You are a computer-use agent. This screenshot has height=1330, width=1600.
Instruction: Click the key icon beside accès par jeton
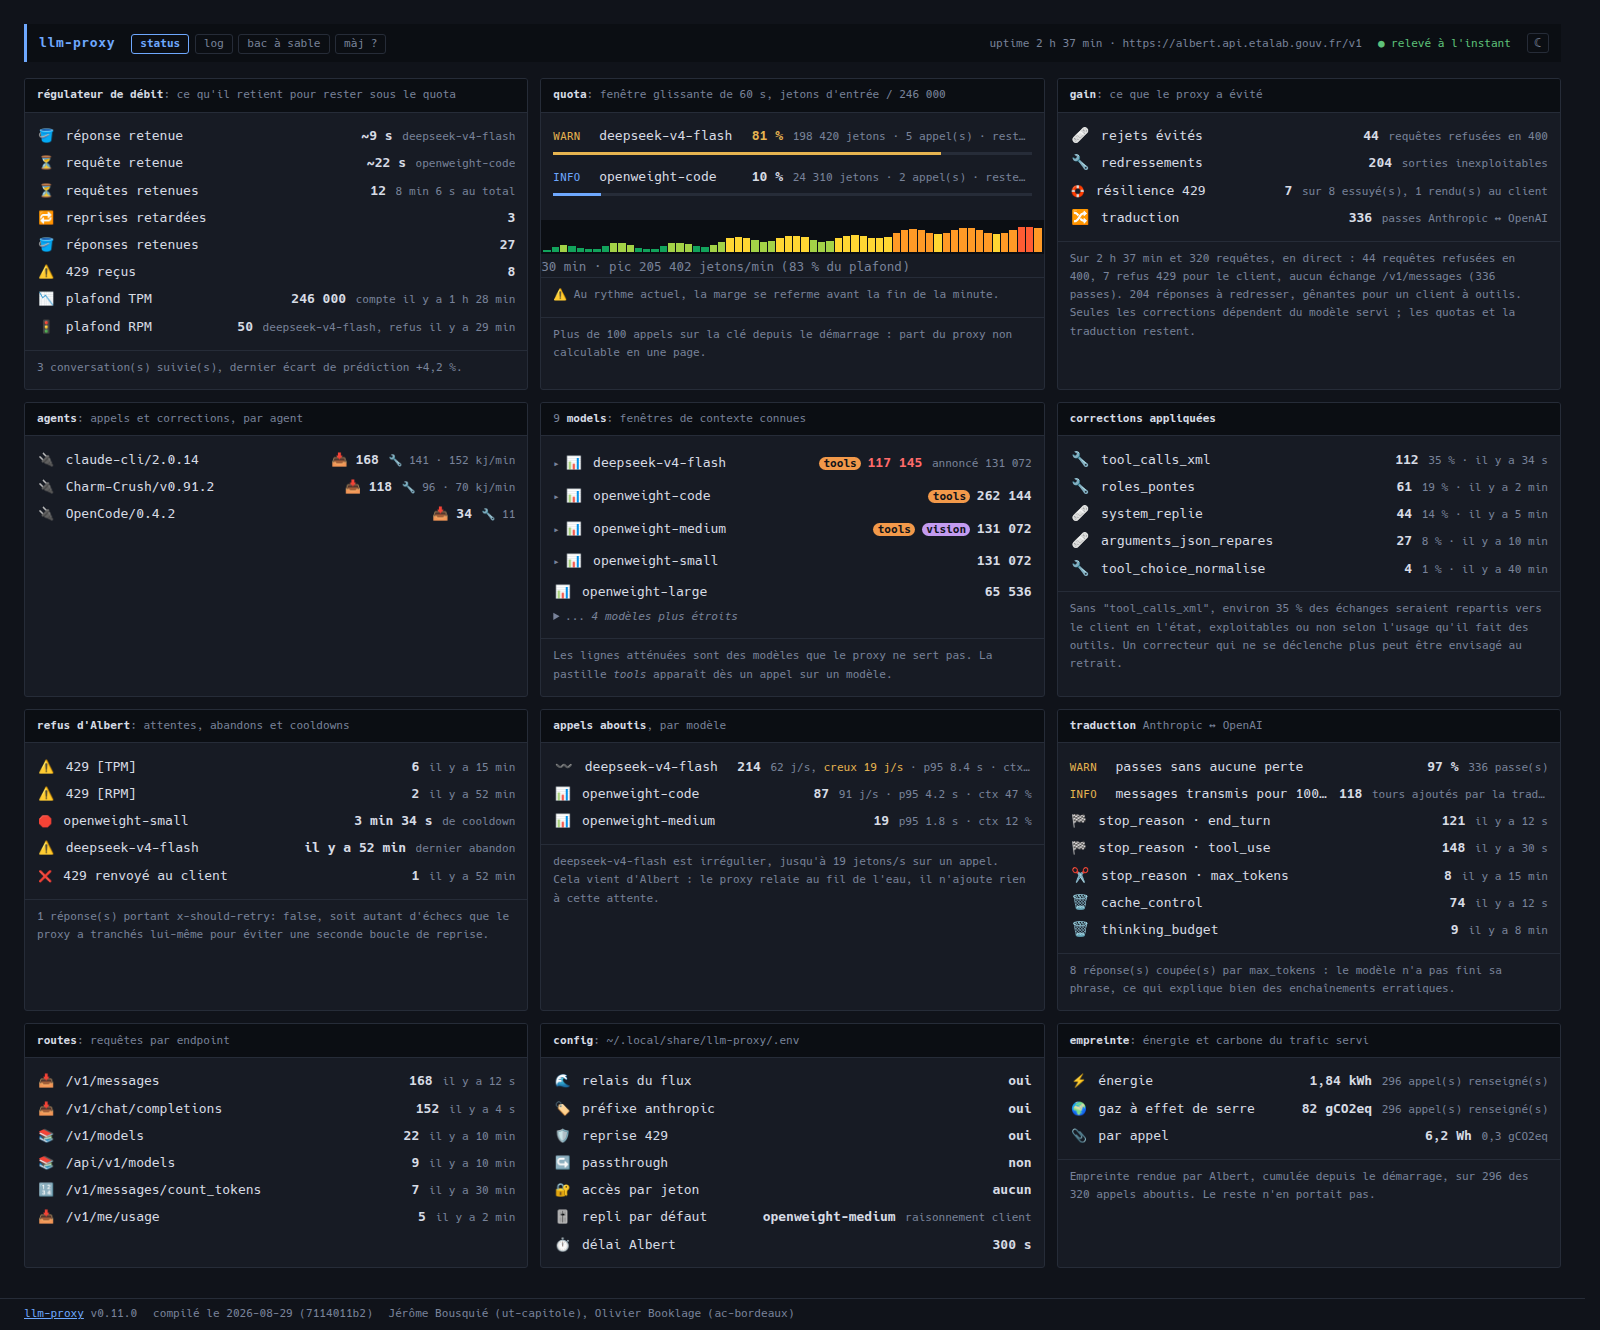point(563,1190)
